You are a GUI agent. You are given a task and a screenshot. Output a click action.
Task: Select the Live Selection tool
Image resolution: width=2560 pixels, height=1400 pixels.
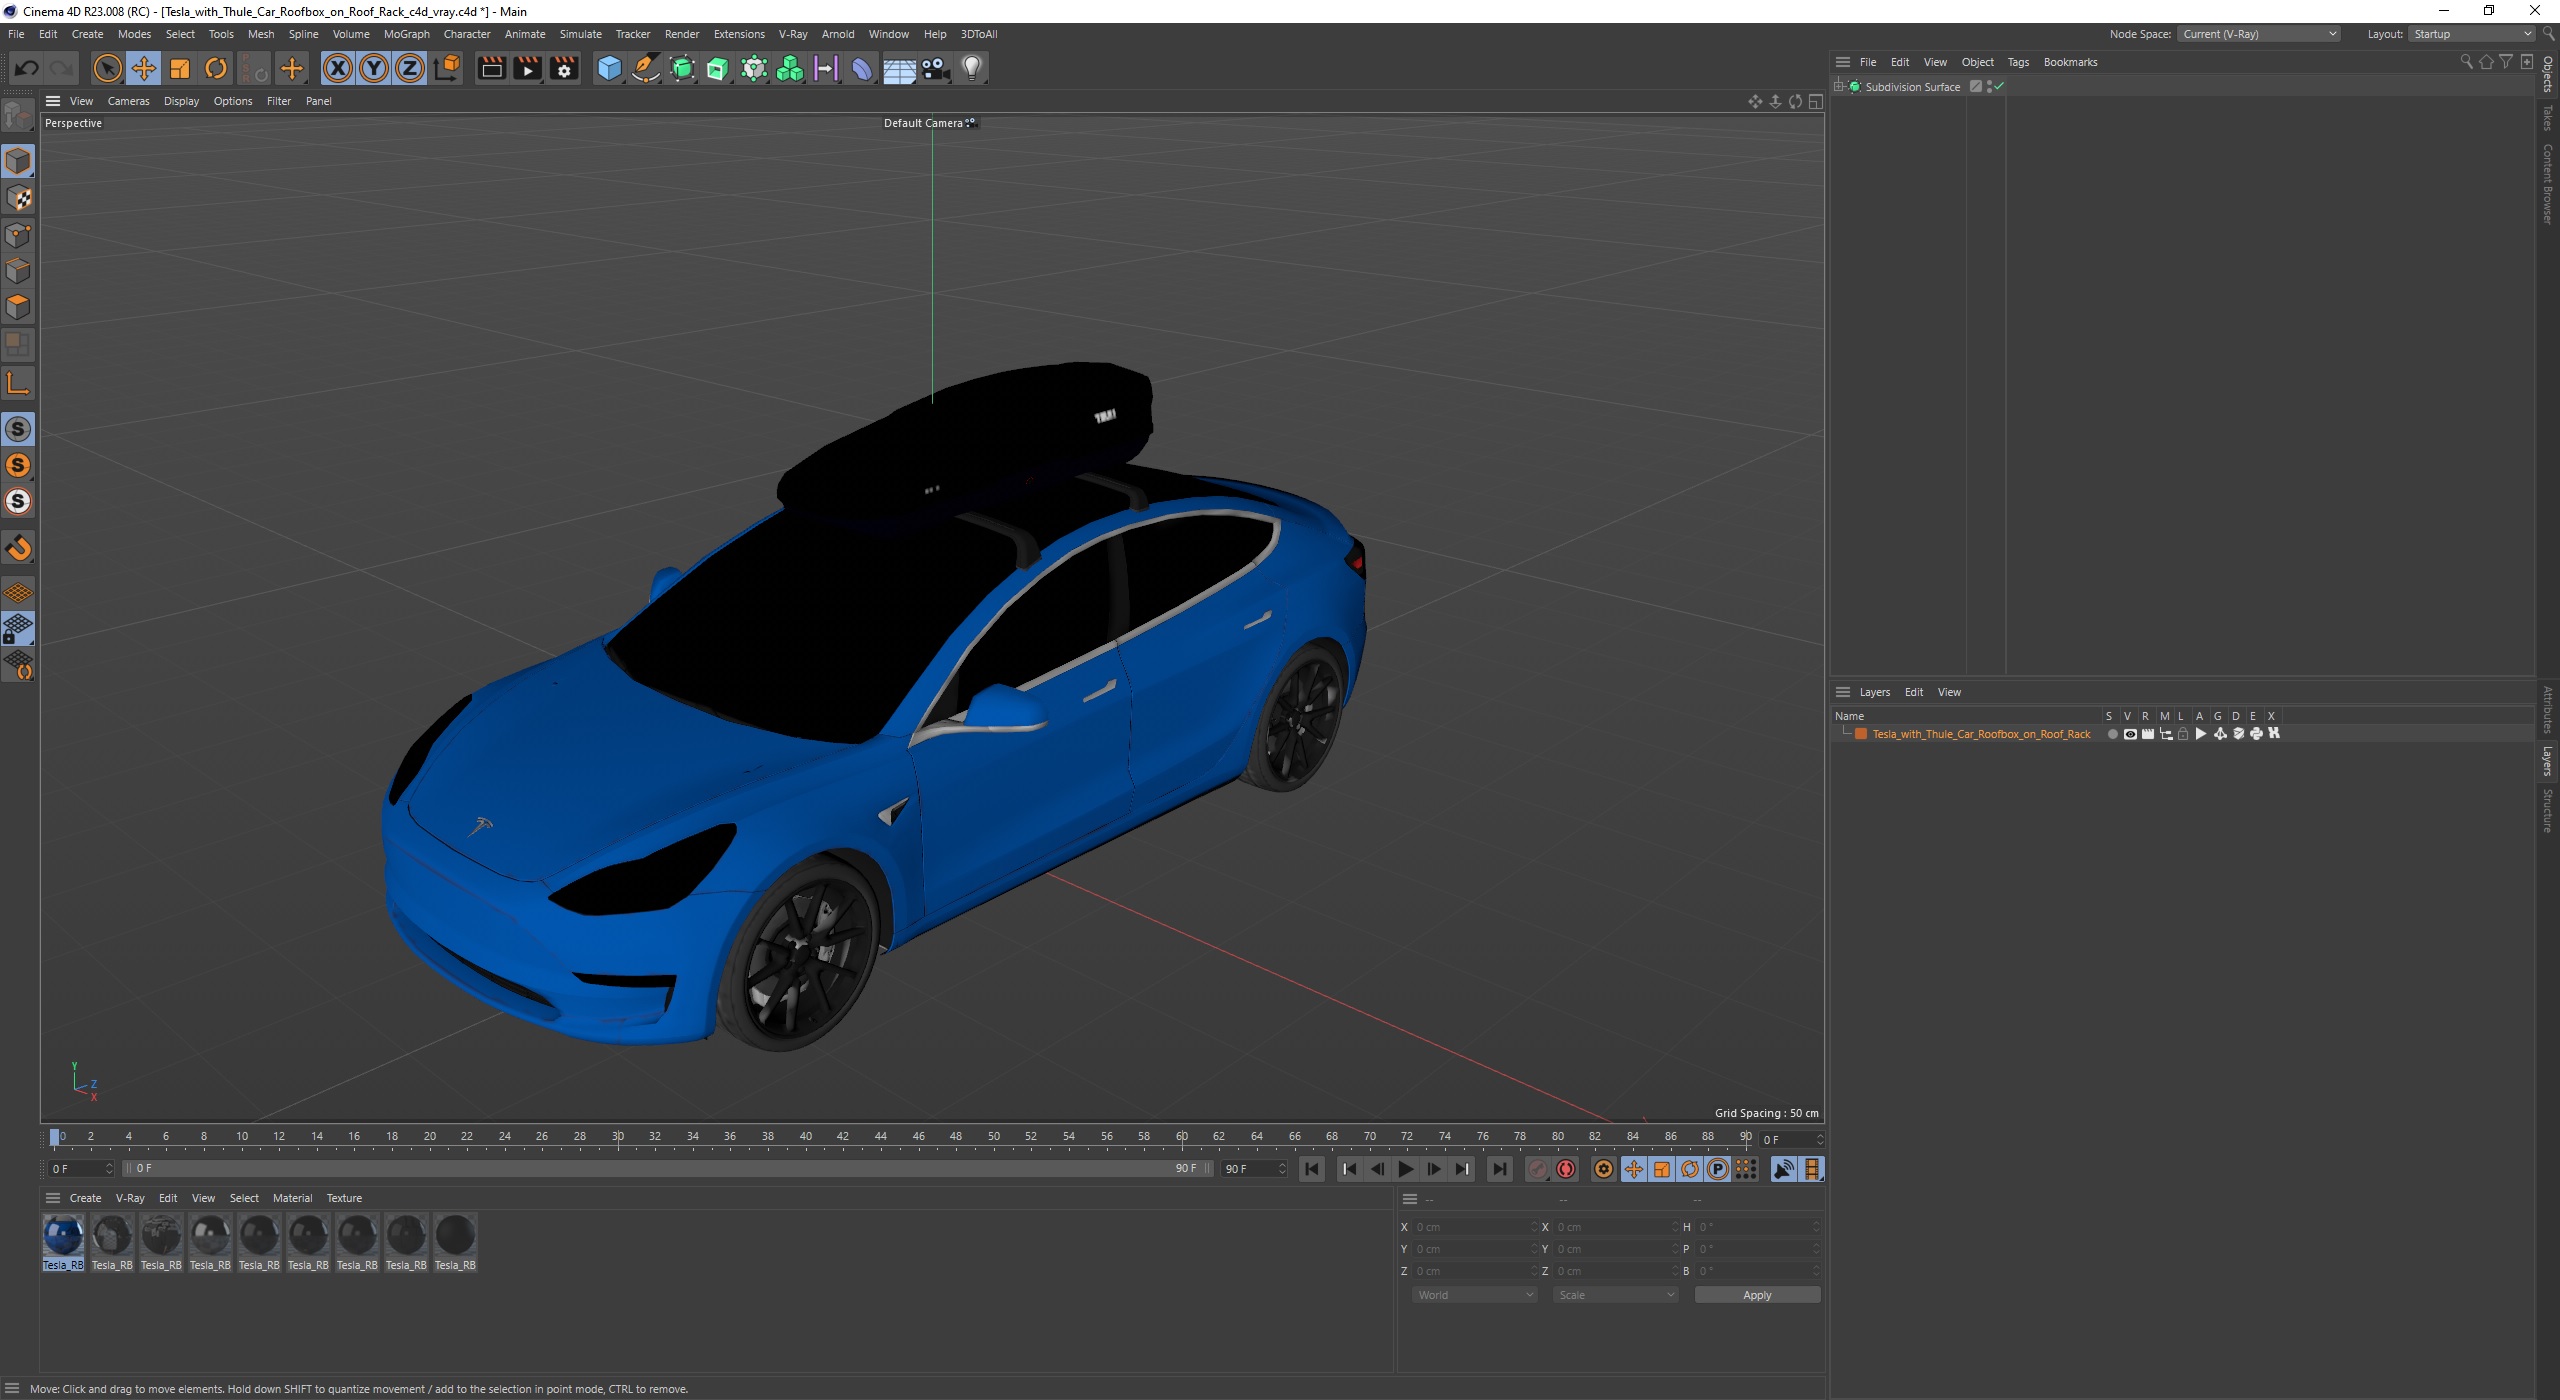(x=107, y=68)
